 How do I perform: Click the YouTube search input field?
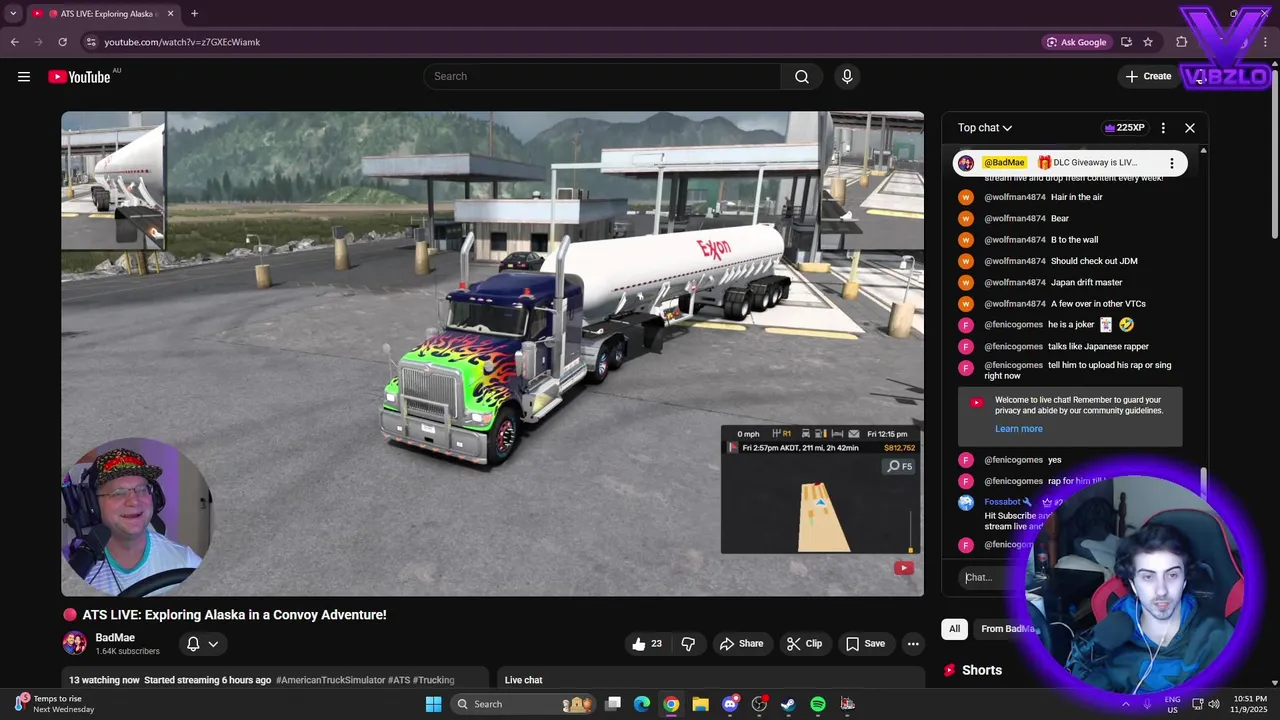coord(602,76)
